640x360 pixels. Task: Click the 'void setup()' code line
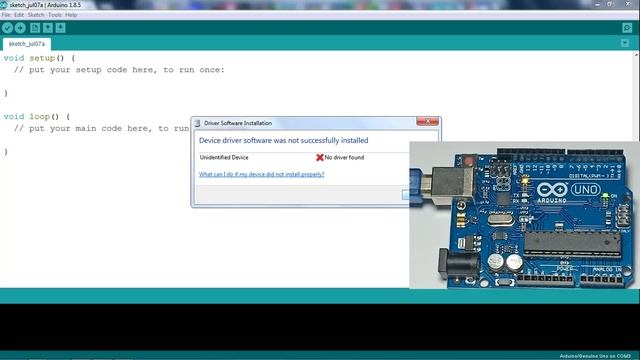[x=40, y=58]
